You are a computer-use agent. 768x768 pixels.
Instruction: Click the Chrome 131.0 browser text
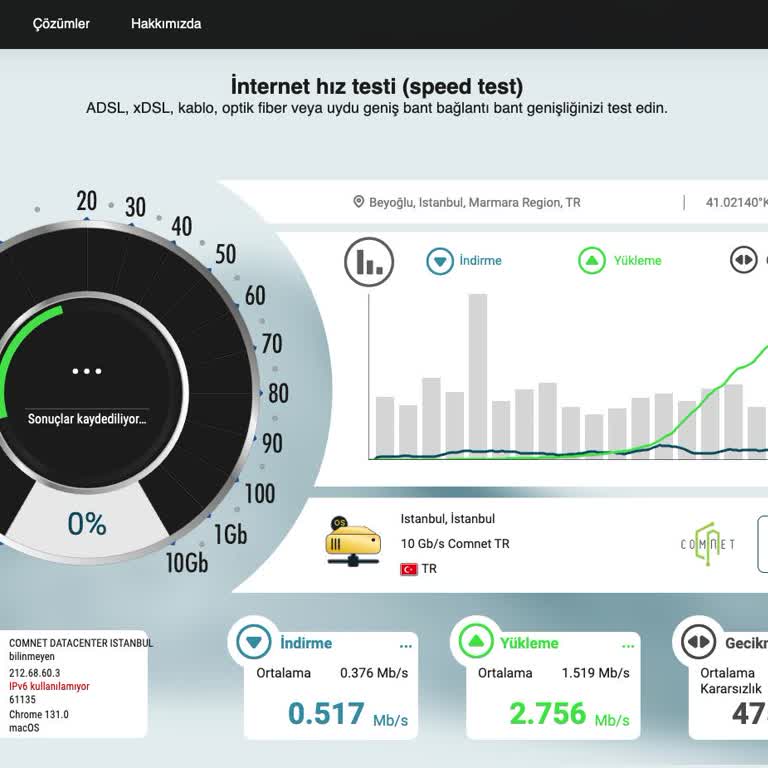click(x=39, y=714)
